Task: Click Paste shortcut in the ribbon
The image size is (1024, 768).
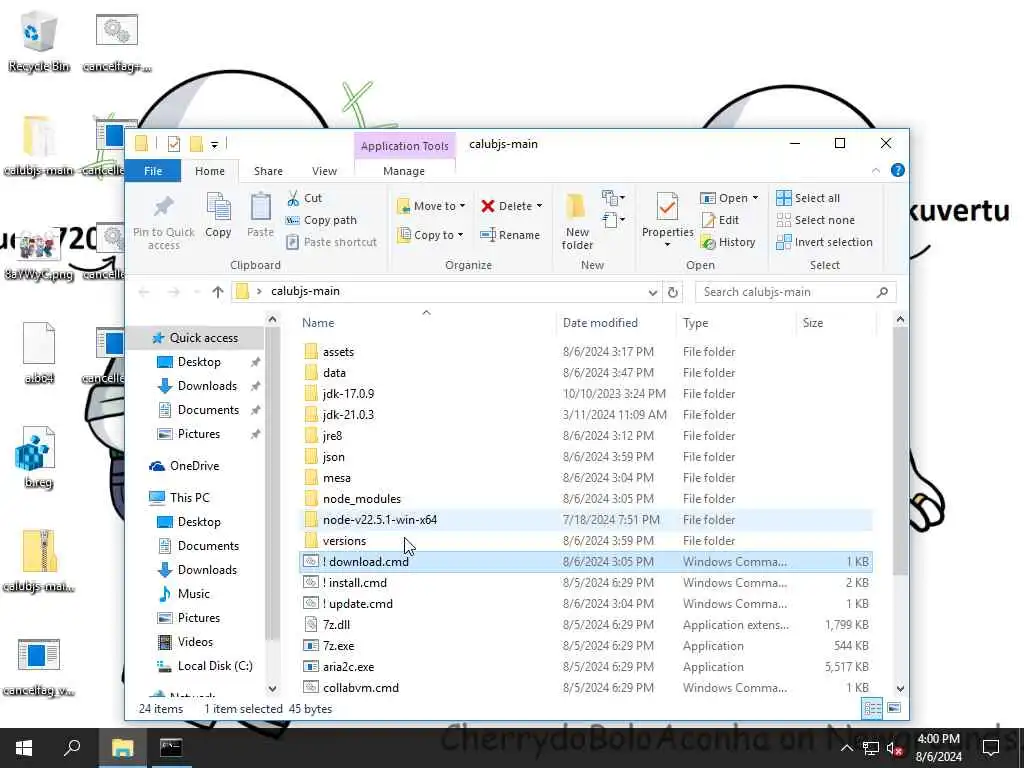Action: coord(331,242)
